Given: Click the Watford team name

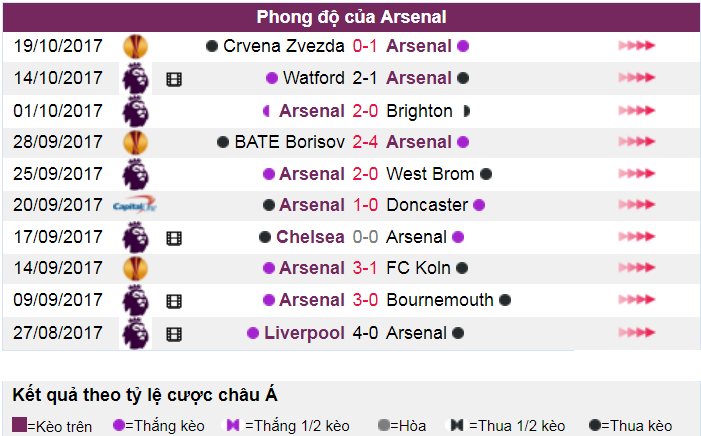Looking at the screenshot, I should (x=313, y=78).
